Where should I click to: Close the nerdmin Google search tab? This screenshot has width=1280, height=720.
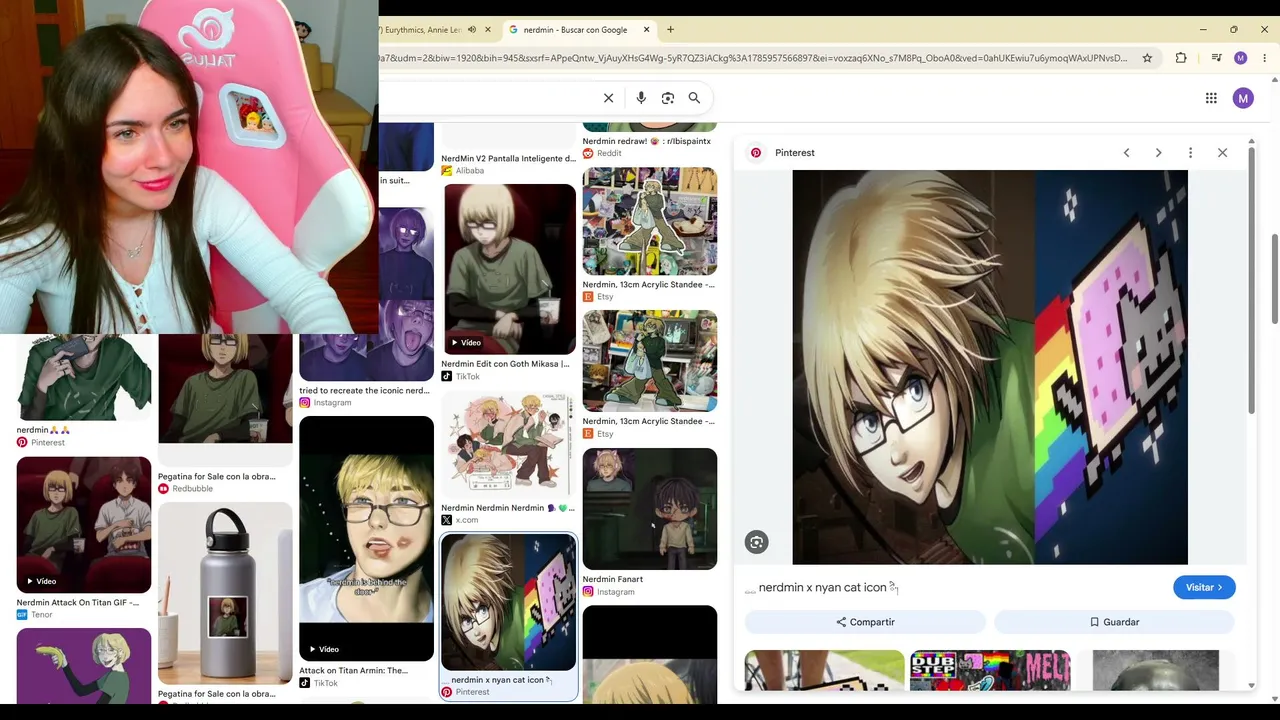point(646,30)
